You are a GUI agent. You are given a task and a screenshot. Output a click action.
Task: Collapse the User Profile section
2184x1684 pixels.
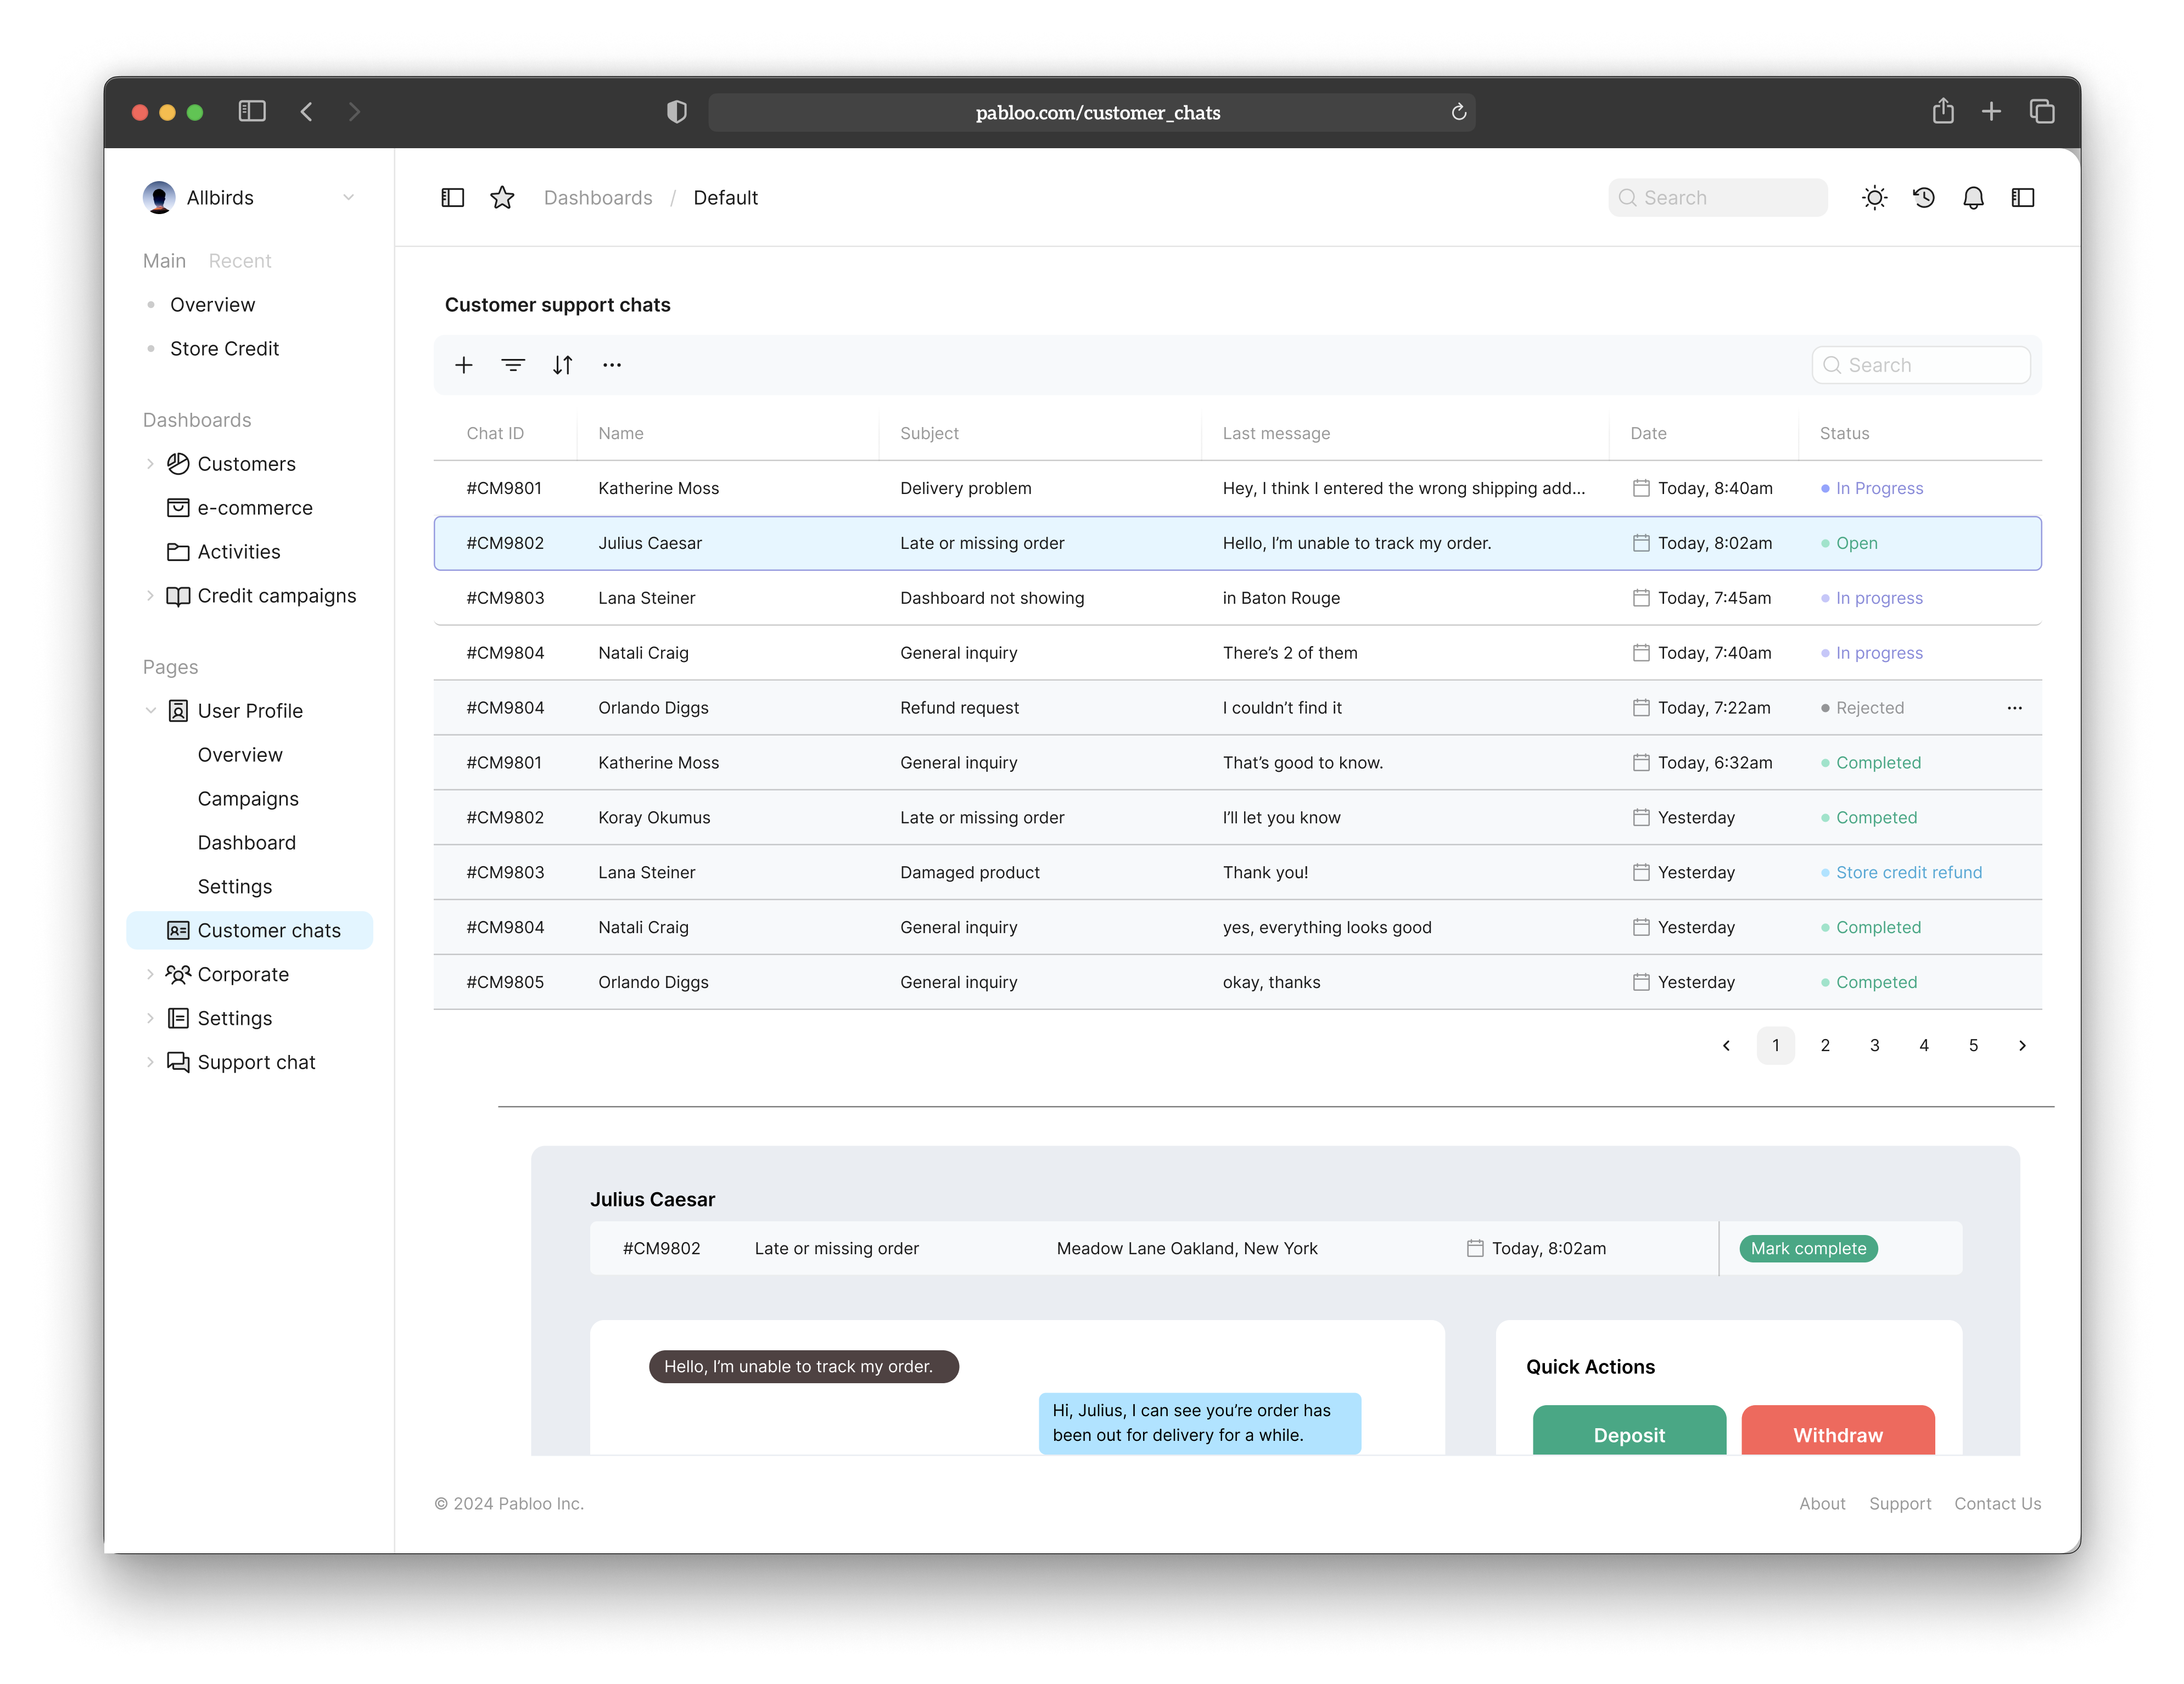click(150, 711)
